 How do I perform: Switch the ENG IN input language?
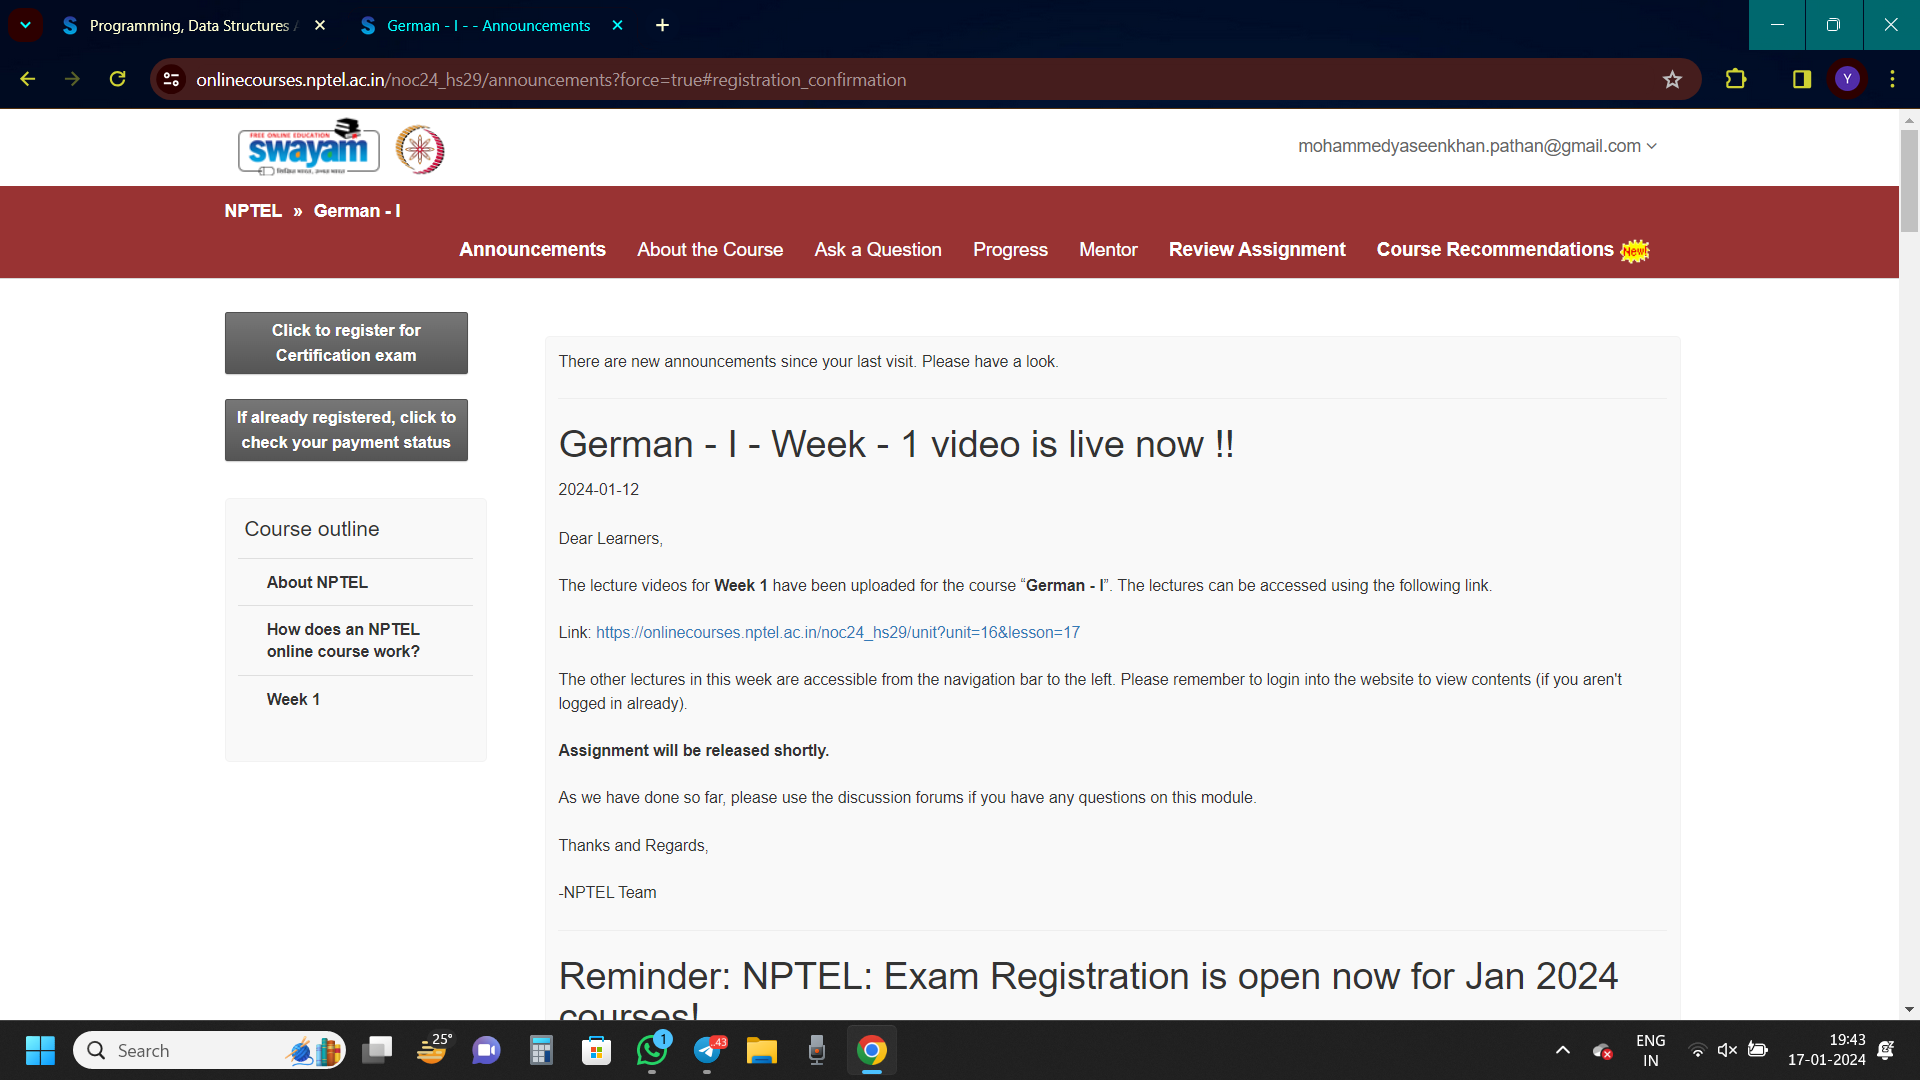pos(1650,1050)
